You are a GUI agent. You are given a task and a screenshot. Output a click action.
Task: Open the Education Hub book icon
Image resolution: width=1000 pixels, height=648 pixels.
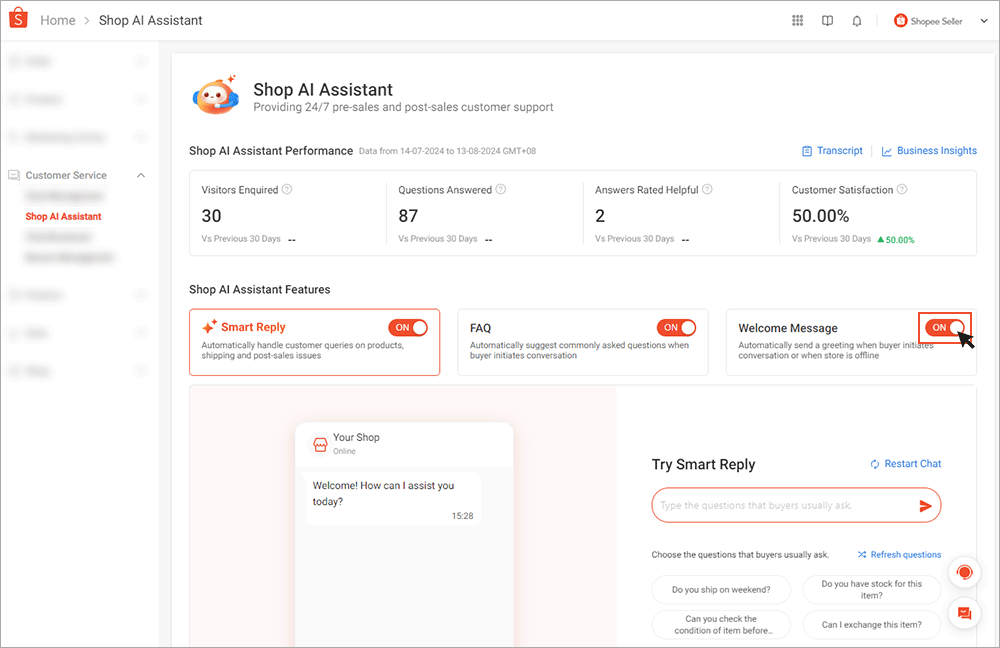tap(827, 20)
